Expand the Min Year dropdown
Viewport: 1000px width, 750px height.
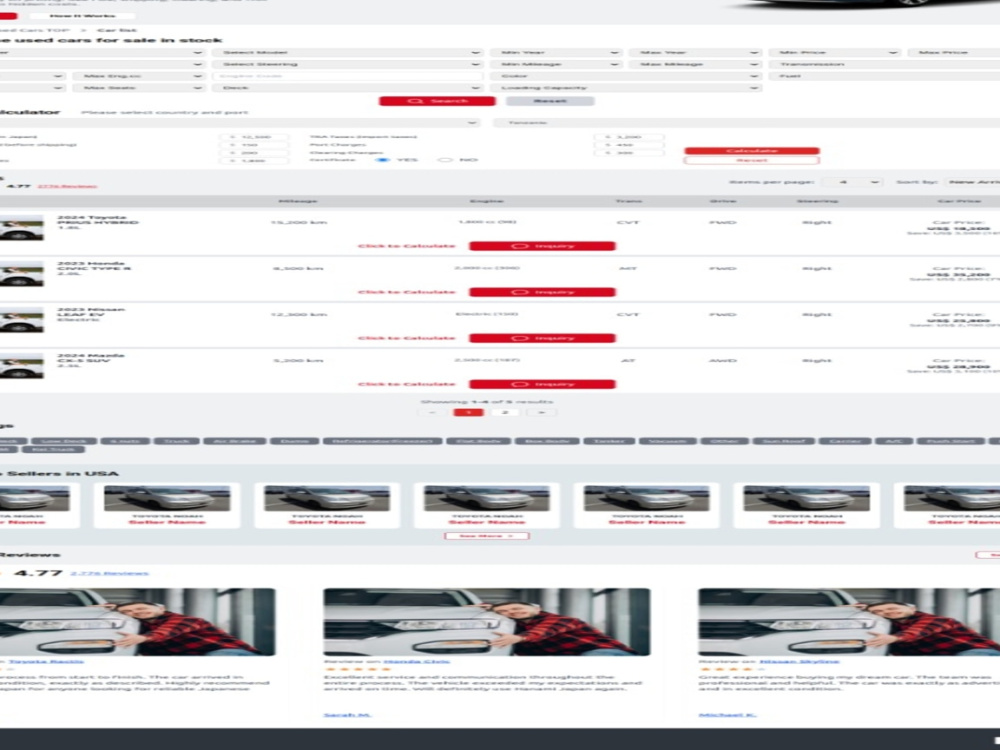coord(556,52)
